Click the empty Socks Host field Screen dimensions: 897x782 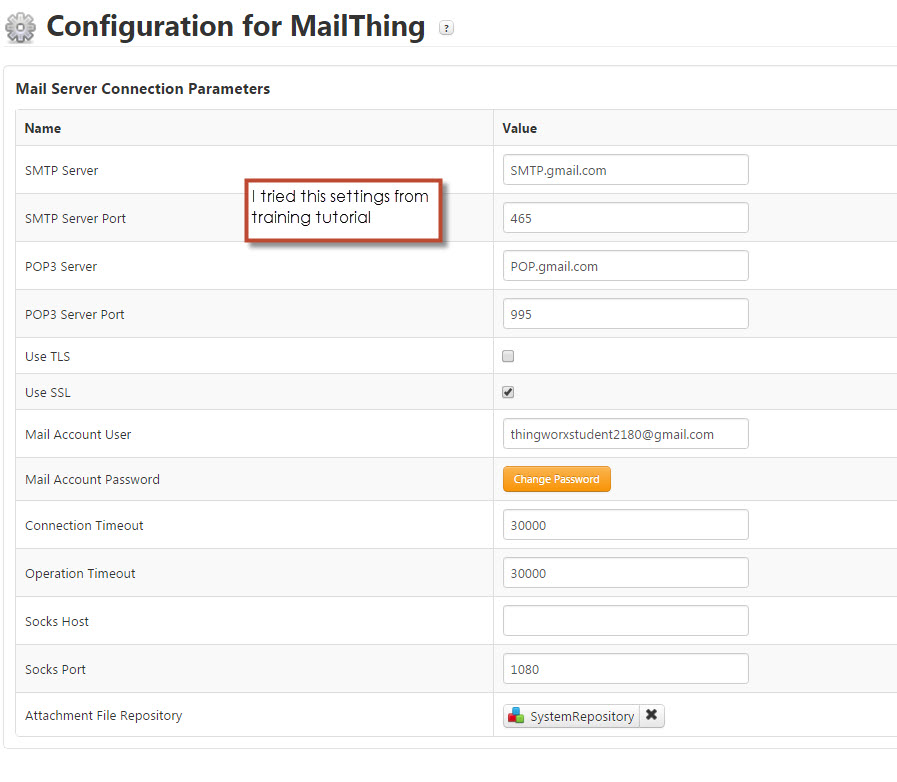click(x=625, y=620)
